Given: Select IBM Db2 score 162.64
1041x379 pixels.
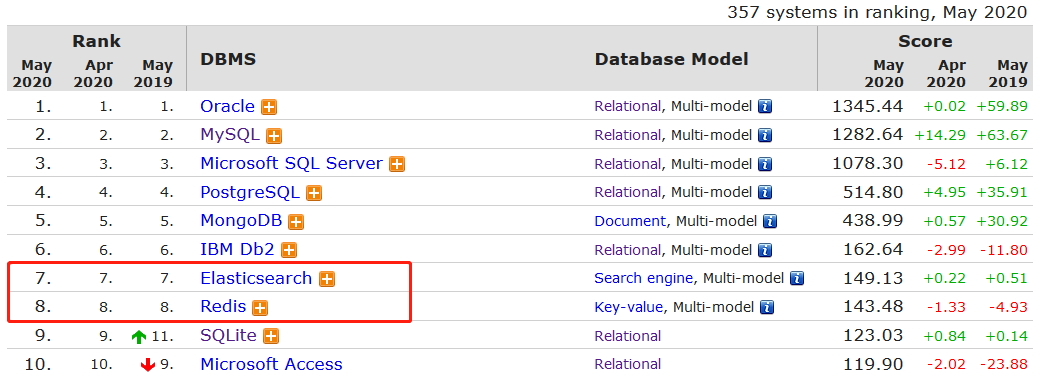Looking at the screenshot, I should point(874,250).
